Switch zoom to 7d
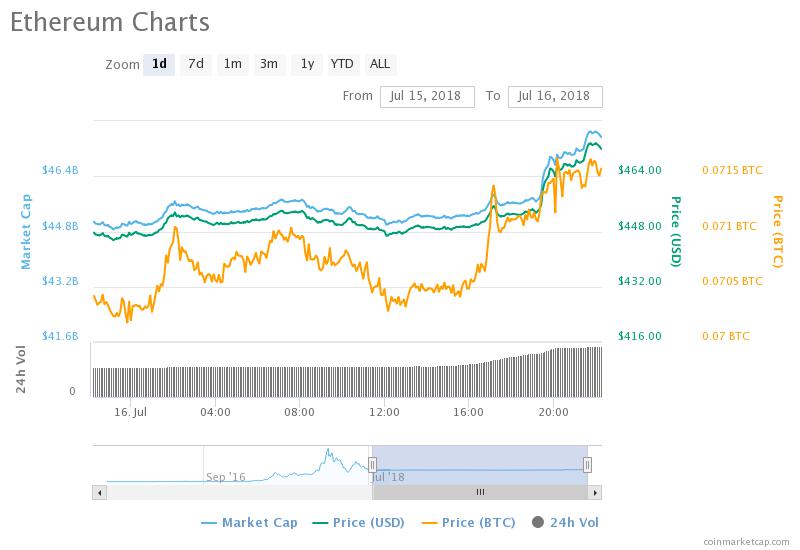The image size is (800, 550). pos(196,64)
